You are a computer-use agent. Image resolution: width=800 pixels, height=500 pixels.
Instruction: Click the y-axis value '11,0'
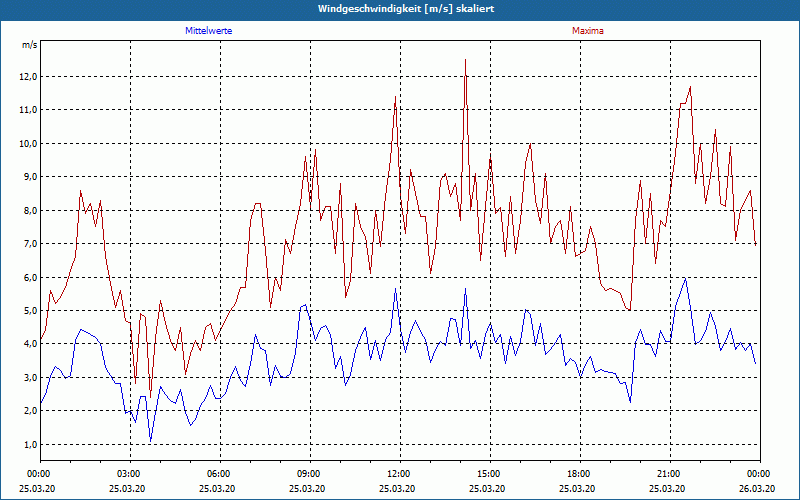[x=29, y=110]
